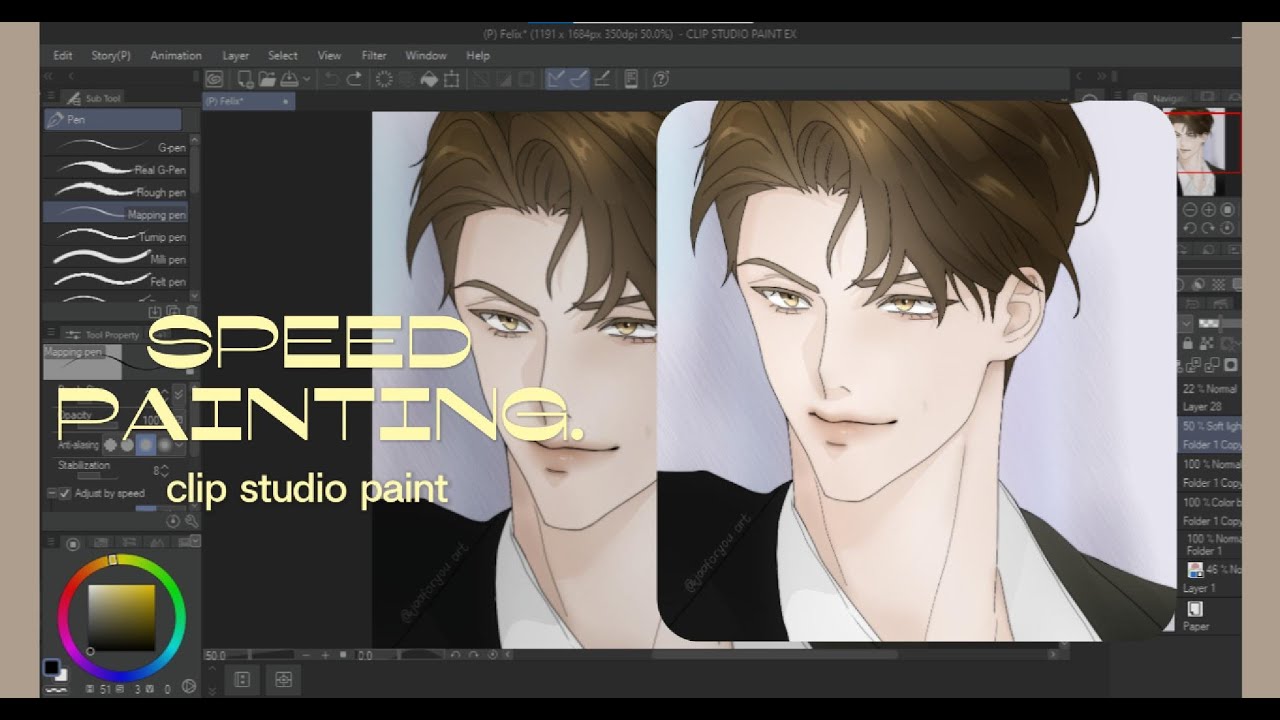Toggle the Adjust by speed checkbox
The image size is (1280, 720).
point(65,494)
